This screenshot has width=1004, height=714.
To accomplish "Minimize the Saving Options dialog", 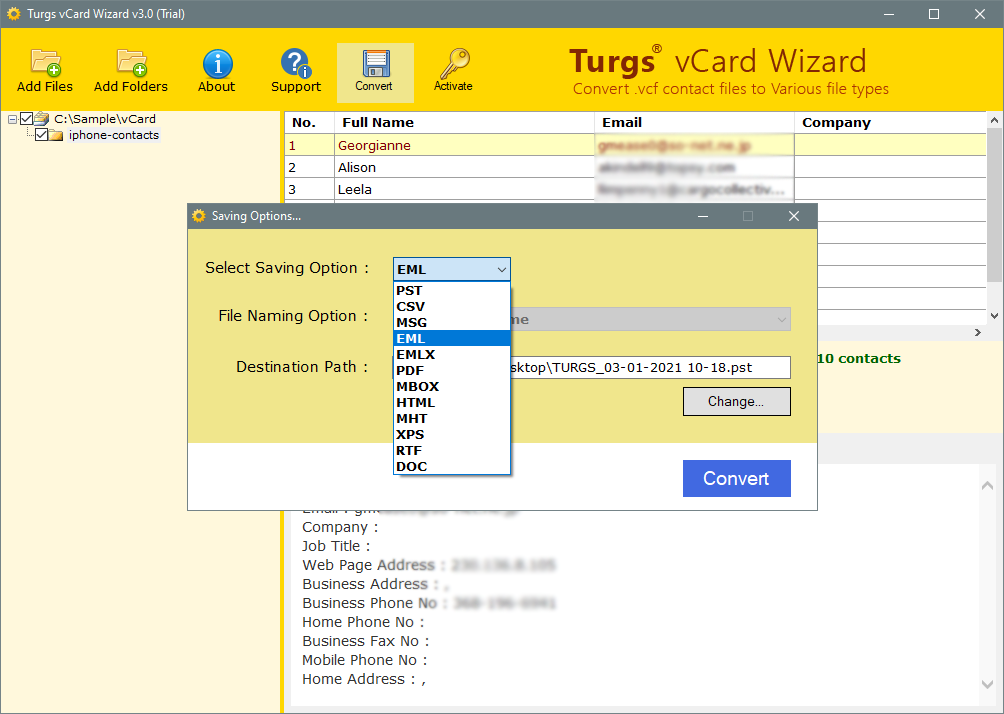I will click(703, 216).
